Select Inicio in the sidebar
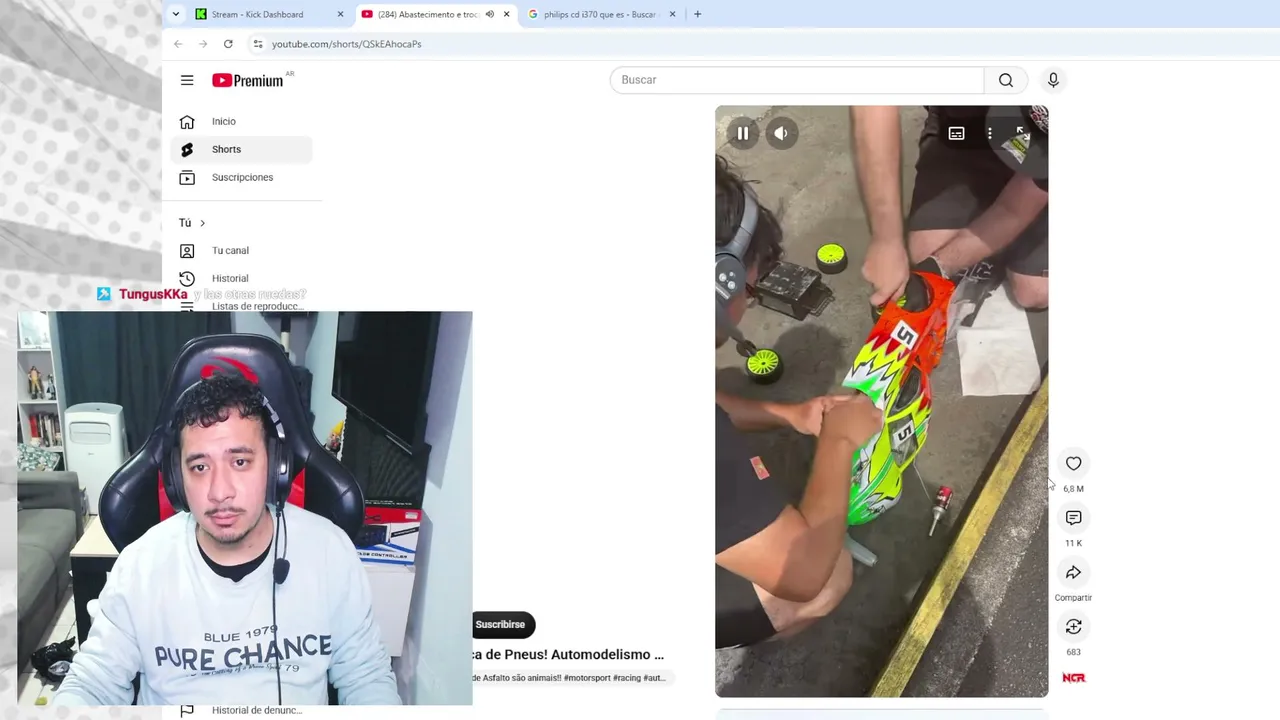The image size is (1280, 720). coord(242,121)
